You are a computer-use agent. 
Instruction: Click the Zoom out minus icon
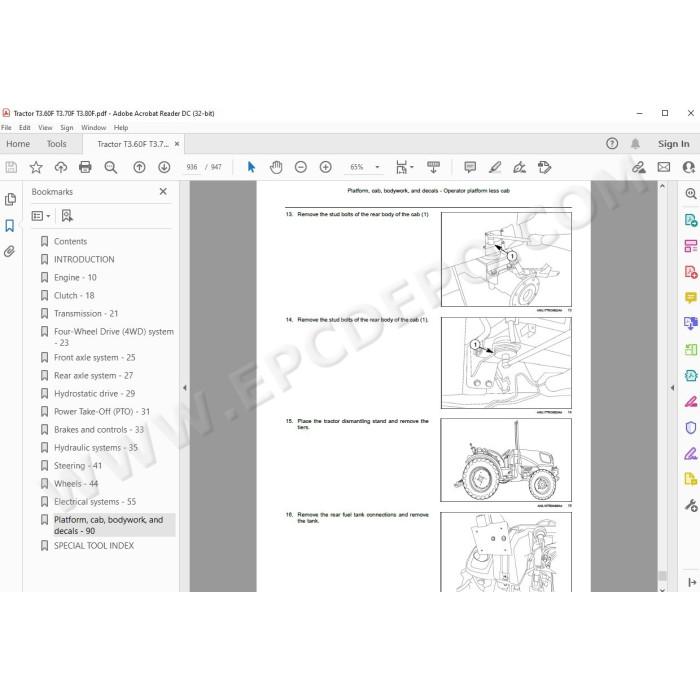[x=301, y=167]
